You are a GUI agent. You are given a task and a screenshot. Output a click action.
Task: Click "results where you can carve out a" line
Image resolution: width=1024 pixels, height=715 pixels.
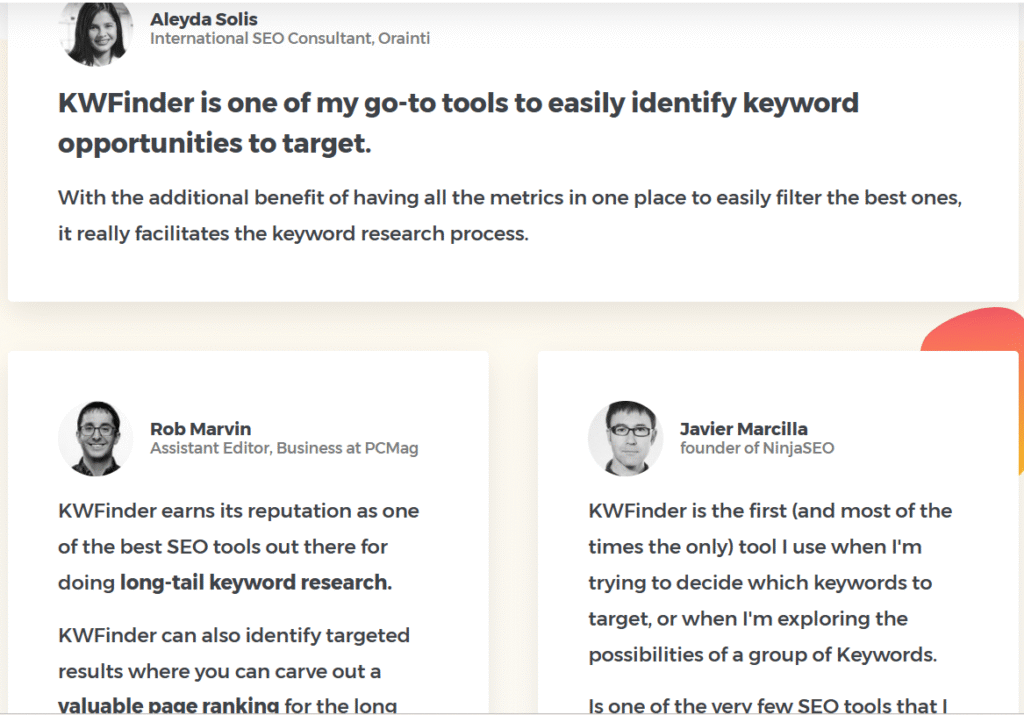point(219,671)
